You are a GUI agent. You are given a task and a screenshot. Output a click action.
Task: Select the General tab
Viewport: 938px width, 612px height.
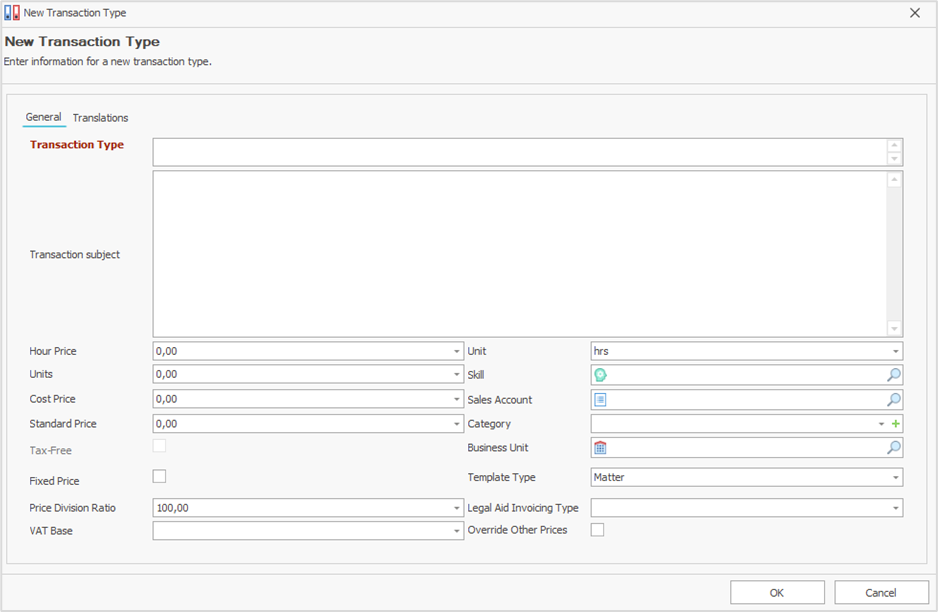tap(43, 117)
